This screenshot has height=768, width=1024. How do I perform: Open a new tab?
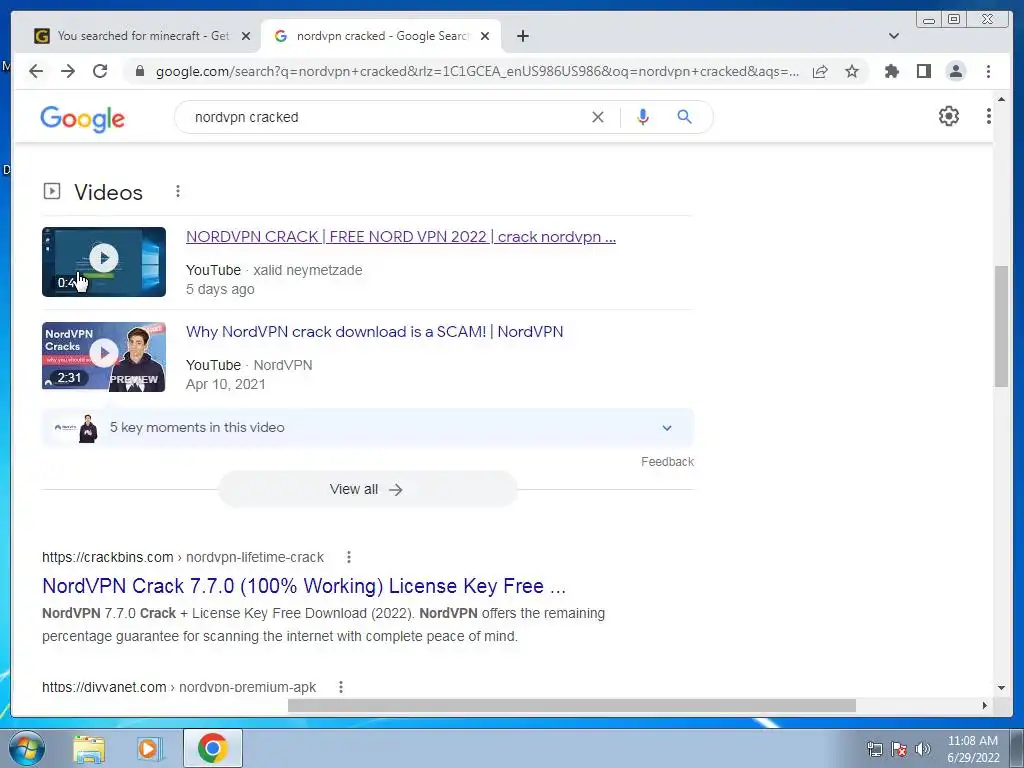522,36
